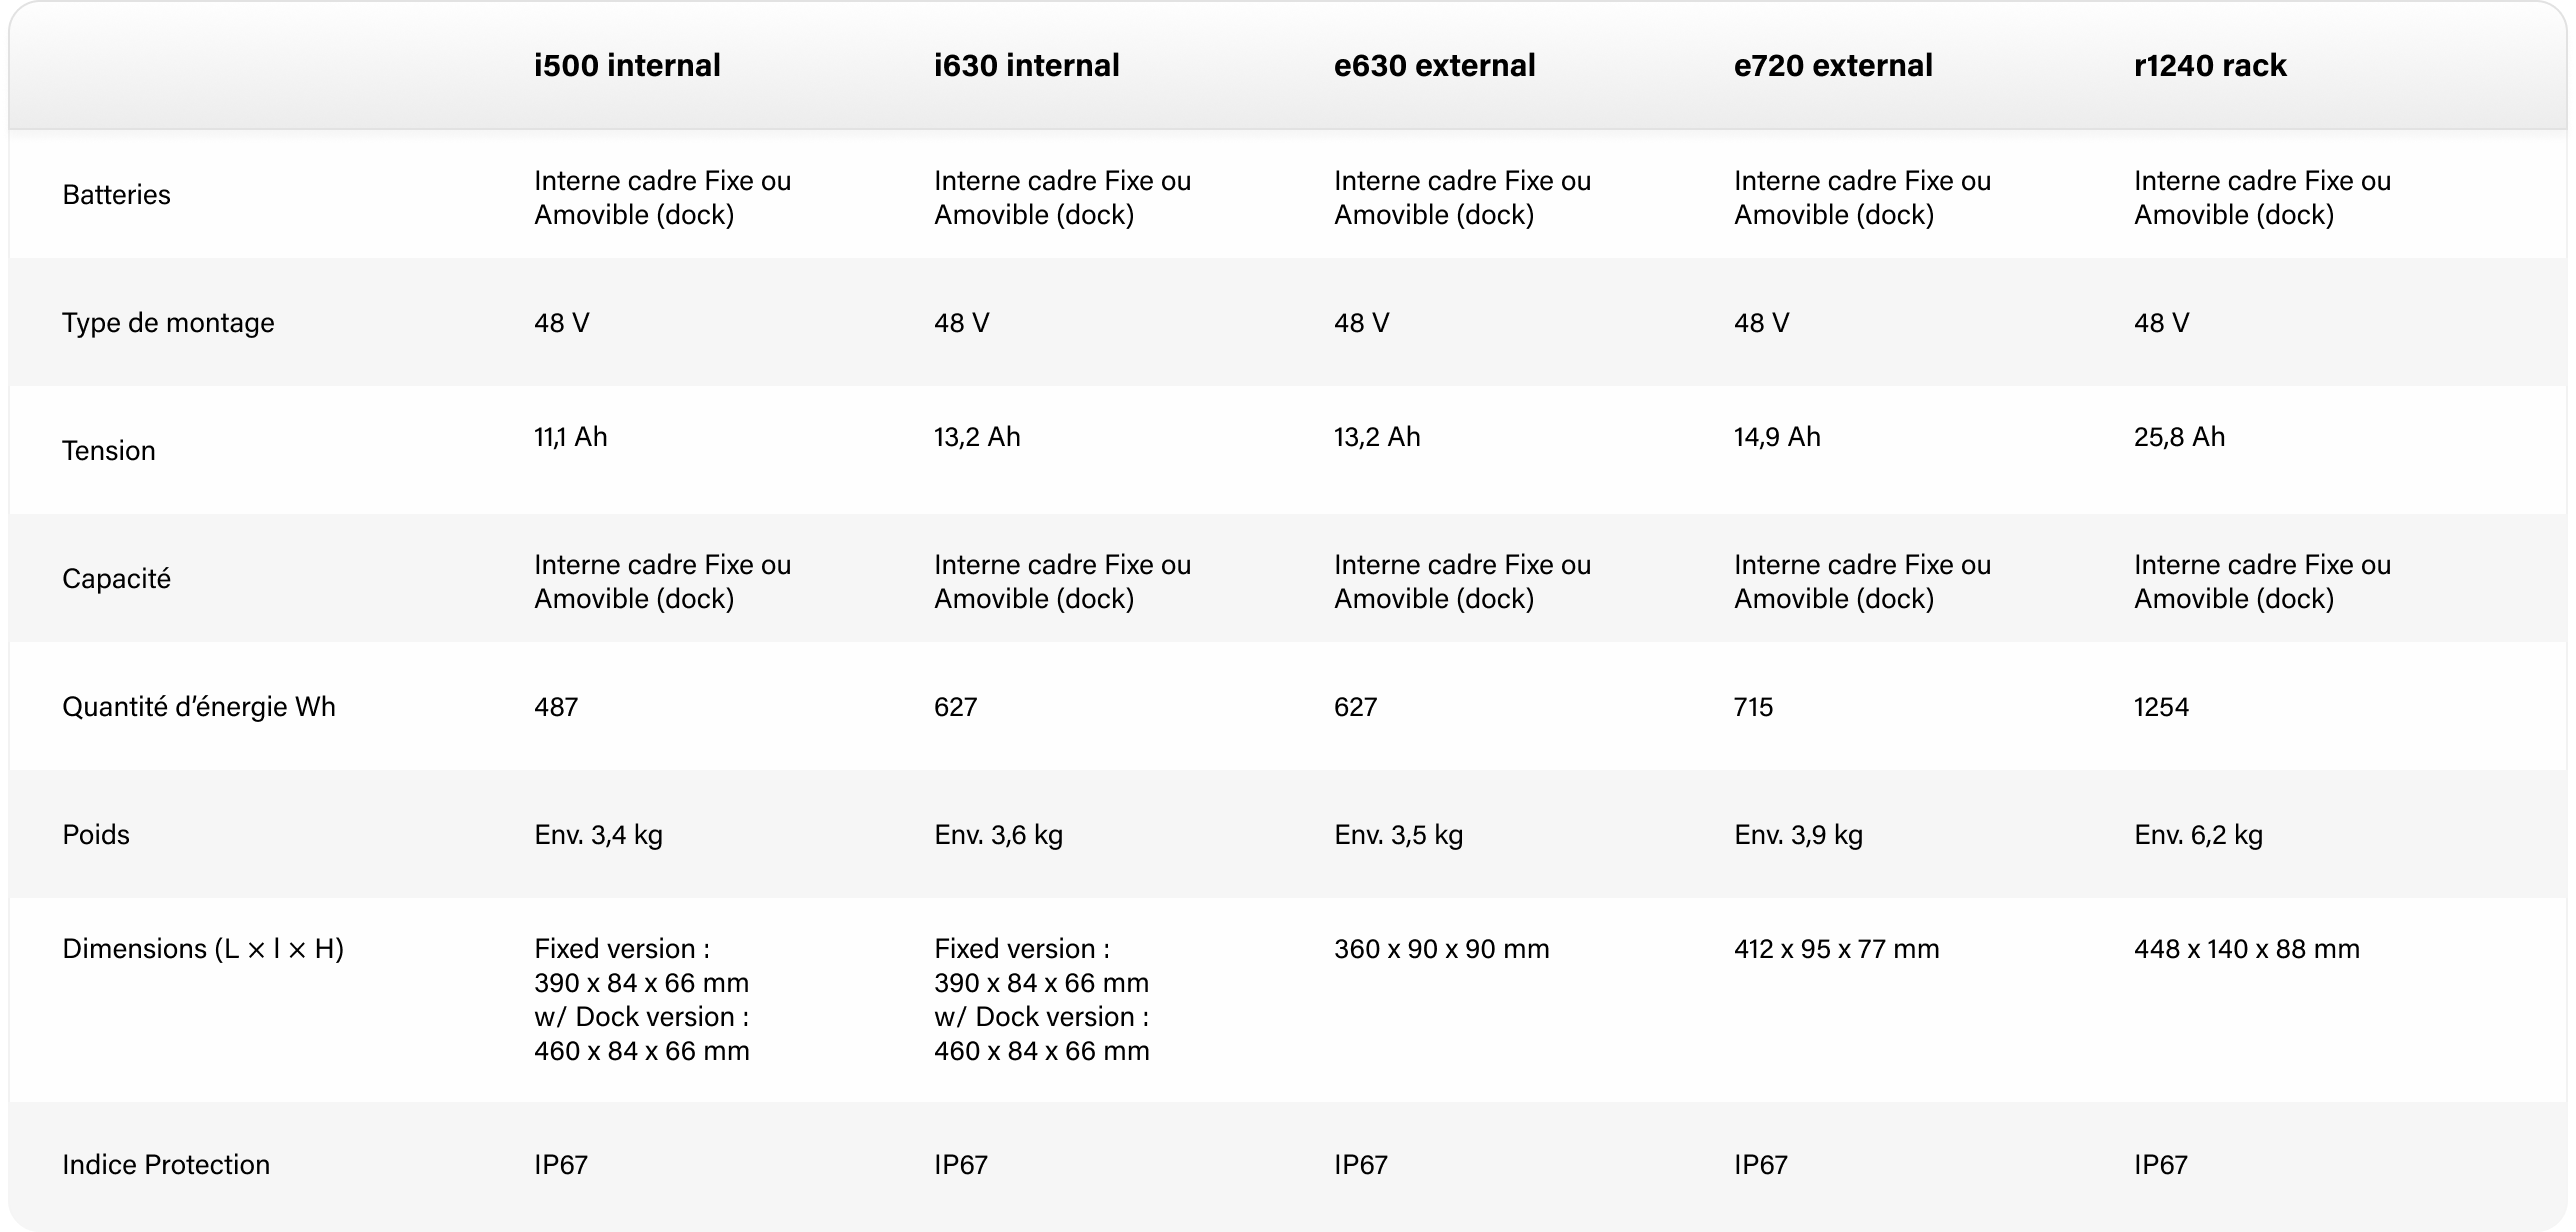
Task: Select the Indice Protection row label
Action: [x=166, y=1165]
